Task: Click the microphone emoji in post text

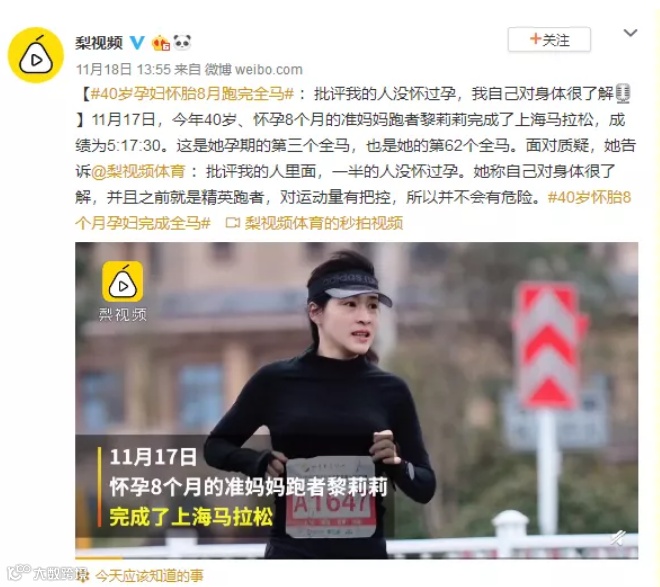Action: [623, 93]
